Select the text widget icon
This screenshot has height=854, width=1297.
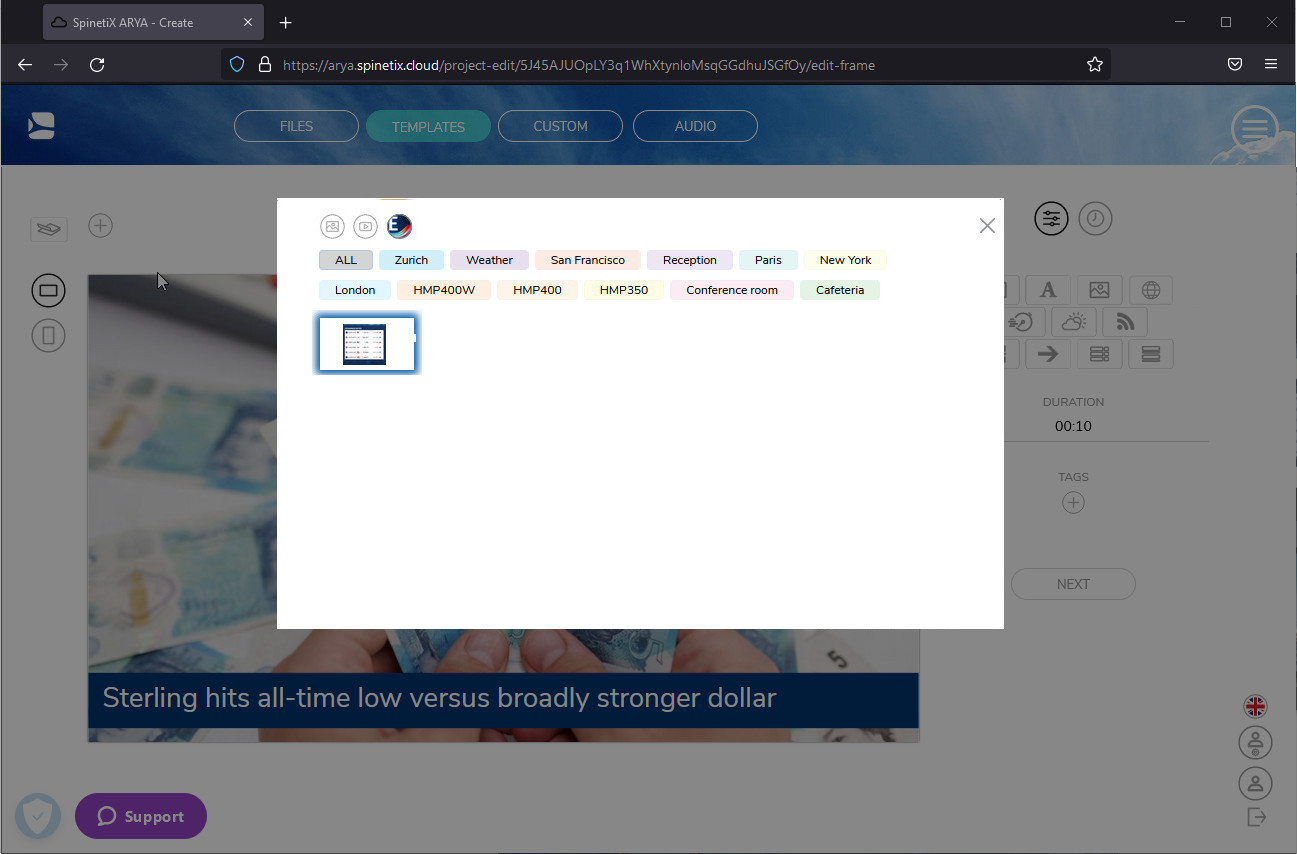coord(1048,290)
